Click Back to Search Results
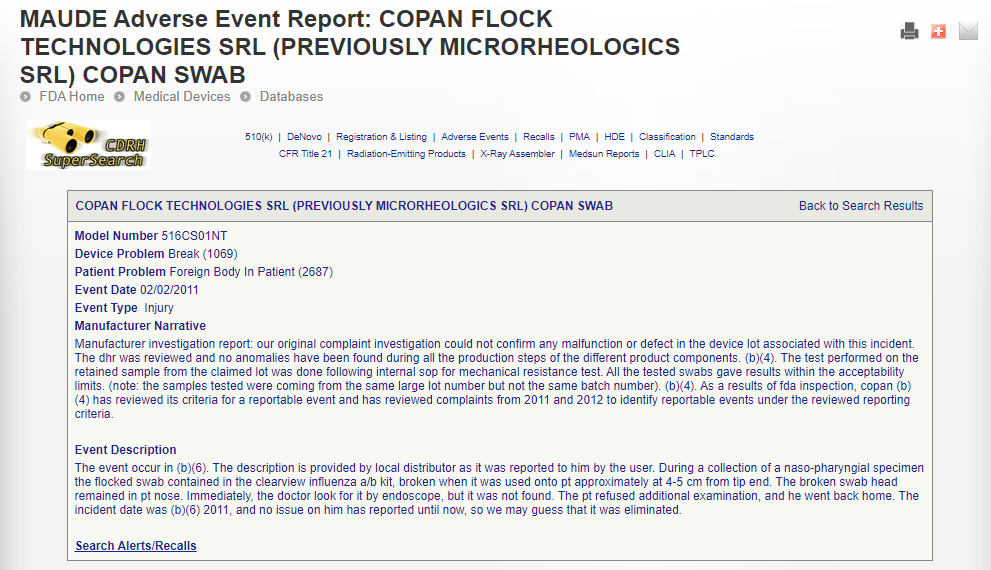 point(861,206)
